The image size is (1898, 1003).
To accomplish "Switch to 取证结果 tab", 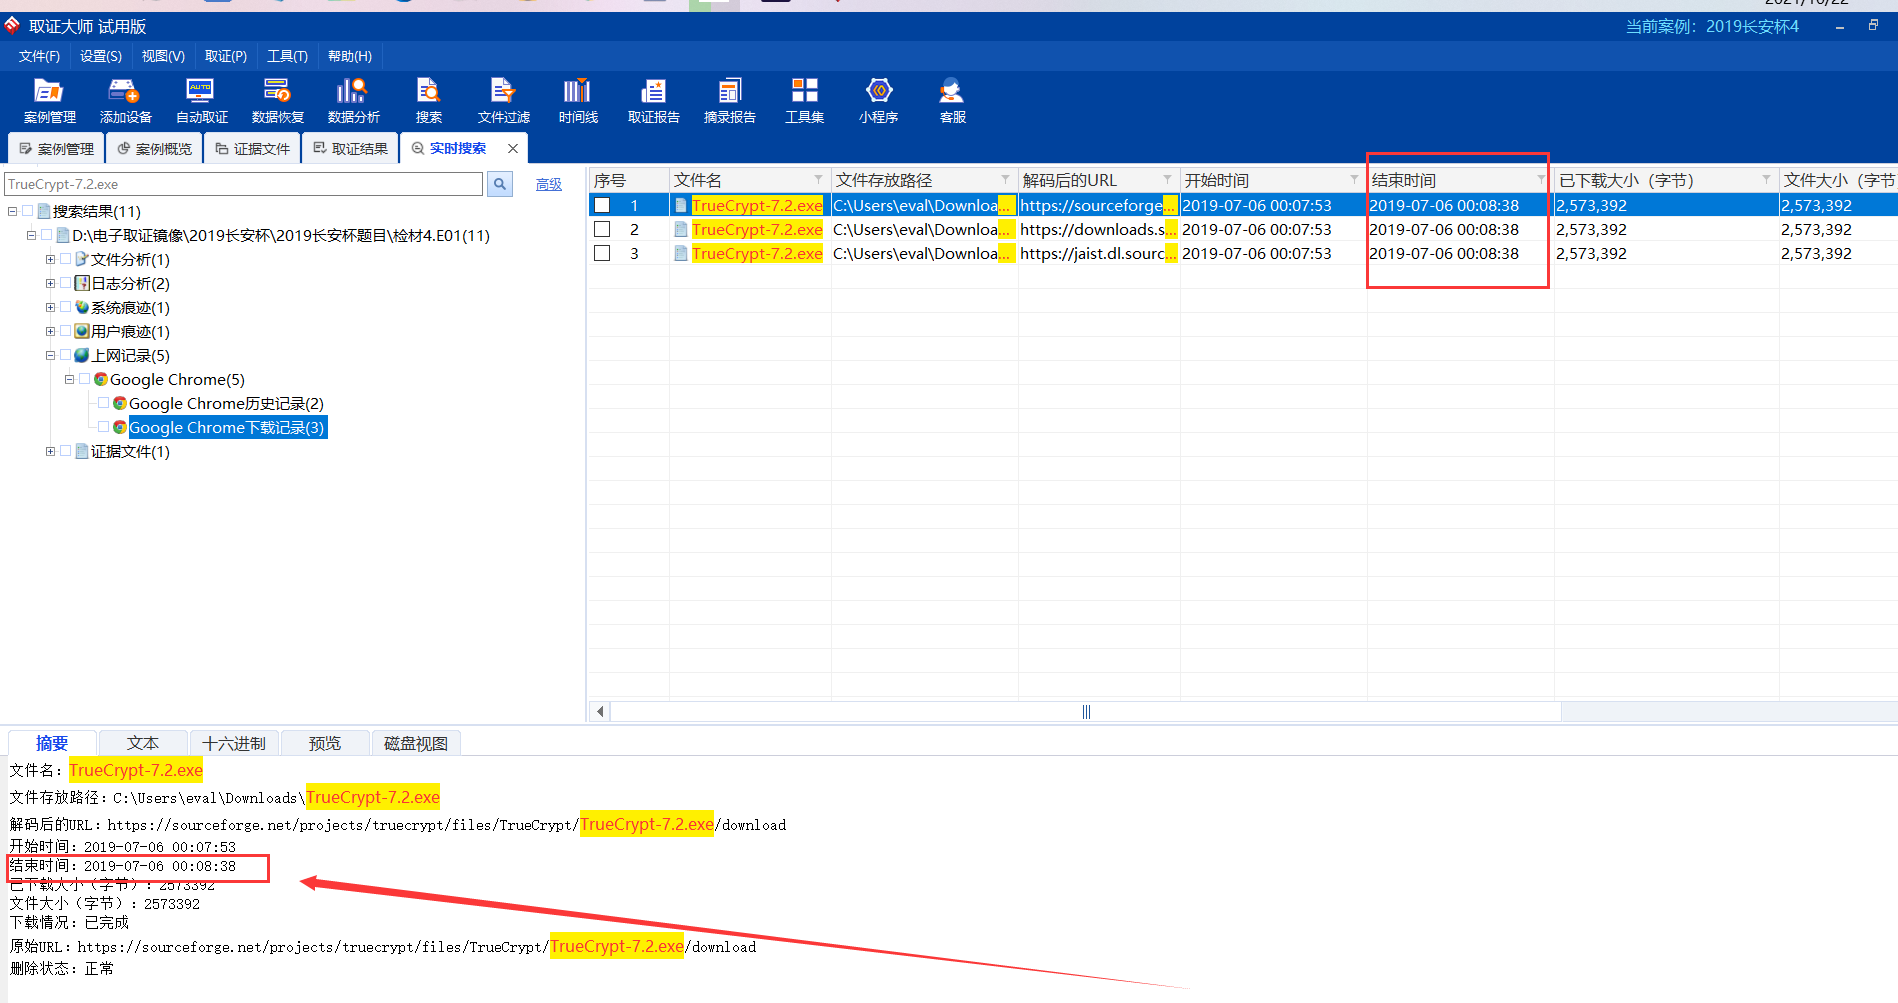I will 350,148.
